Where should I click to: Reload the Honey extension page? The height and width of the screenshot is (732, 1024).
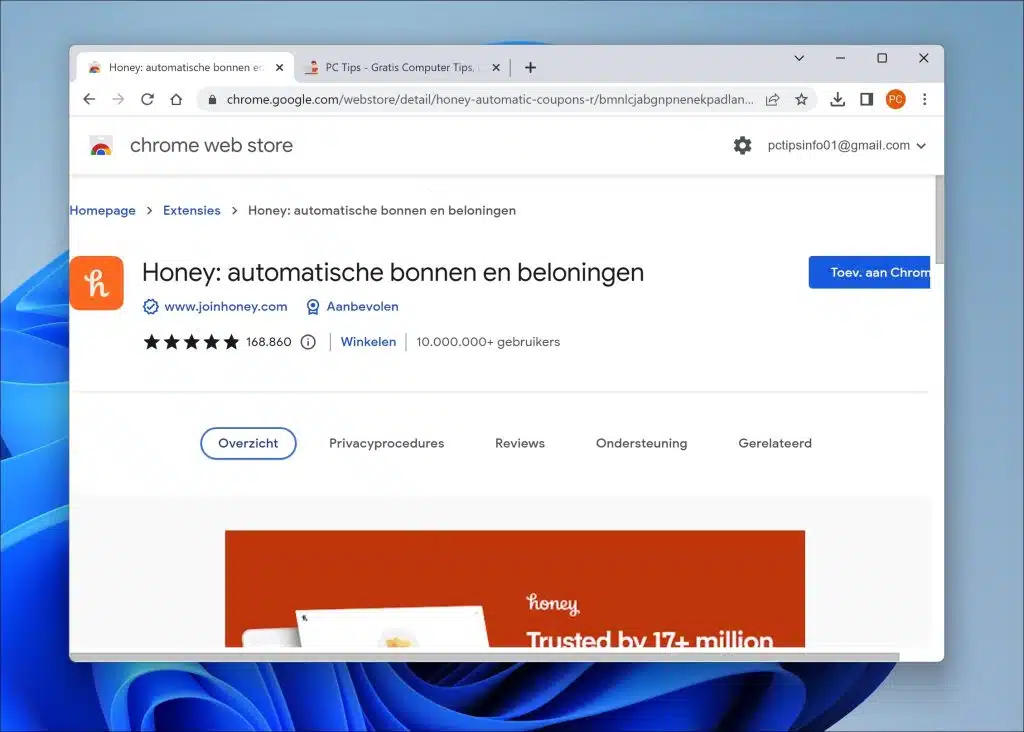148,99
